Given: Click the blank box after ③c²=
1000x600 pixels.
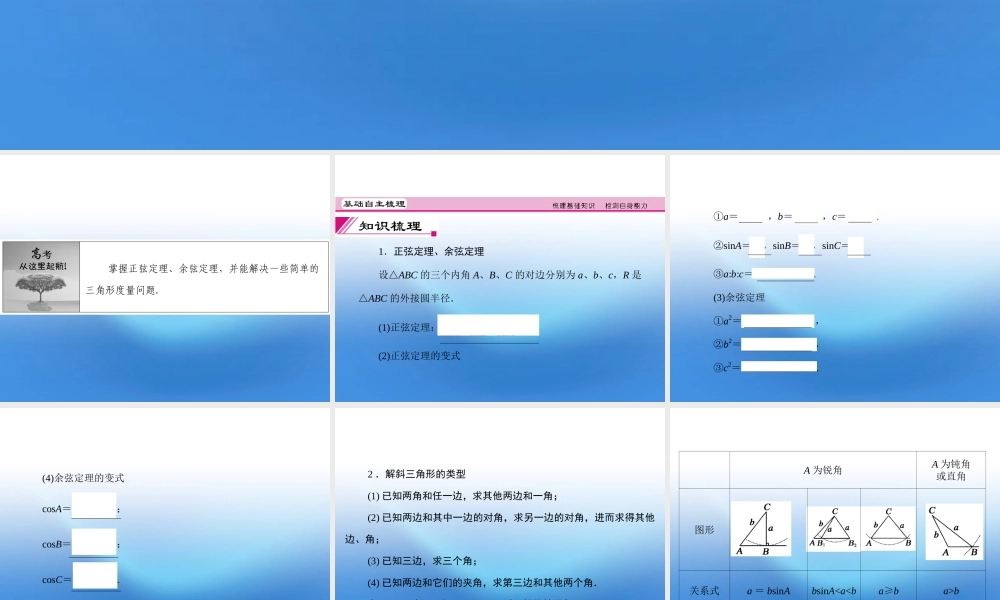Looking at the screenshot, I should point(779,367).
